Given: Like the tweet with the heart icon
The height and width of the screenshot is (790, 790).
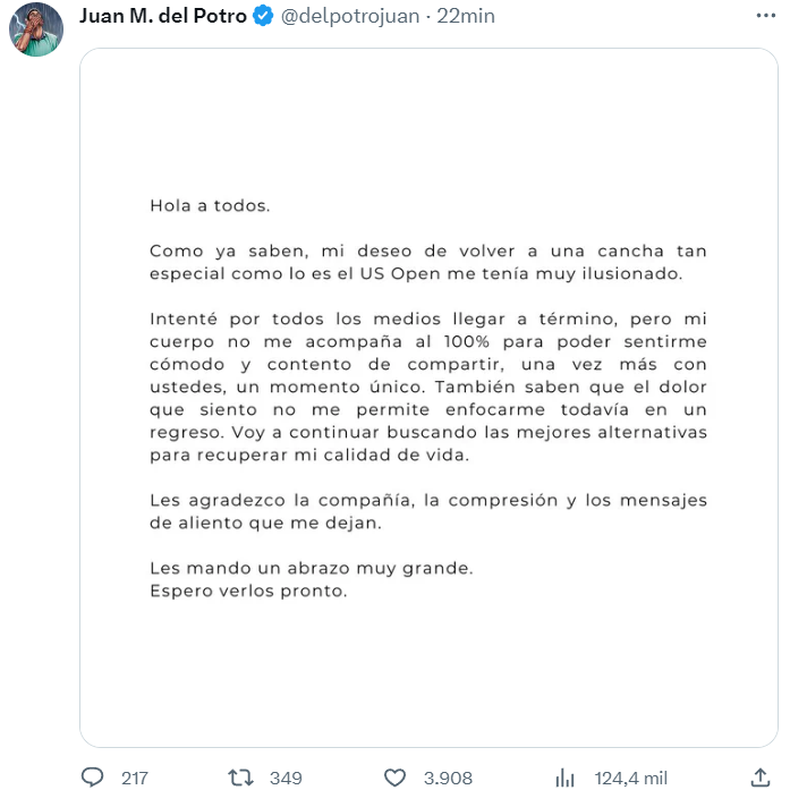Looking at the screenshot, I should tap(397, 777).
